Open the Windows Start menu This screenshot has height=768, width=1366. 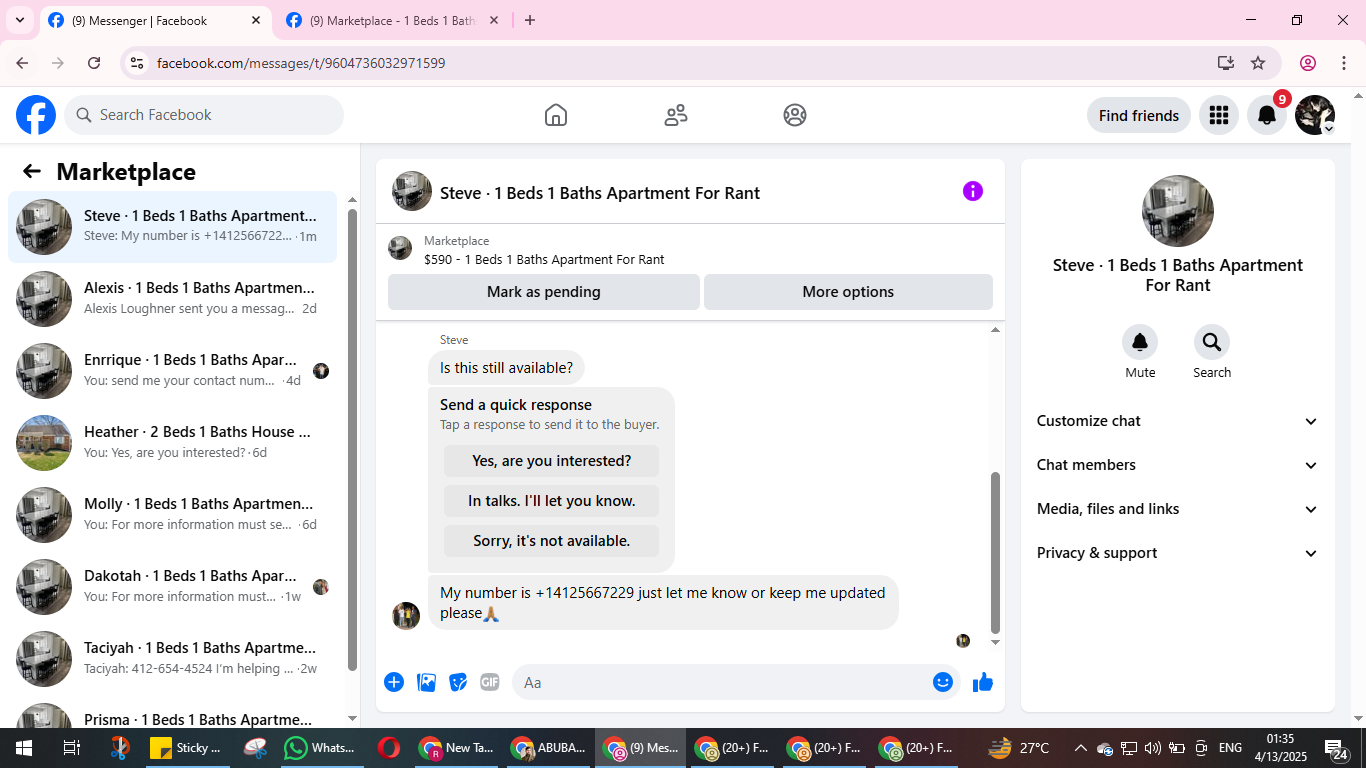[23, 748]
